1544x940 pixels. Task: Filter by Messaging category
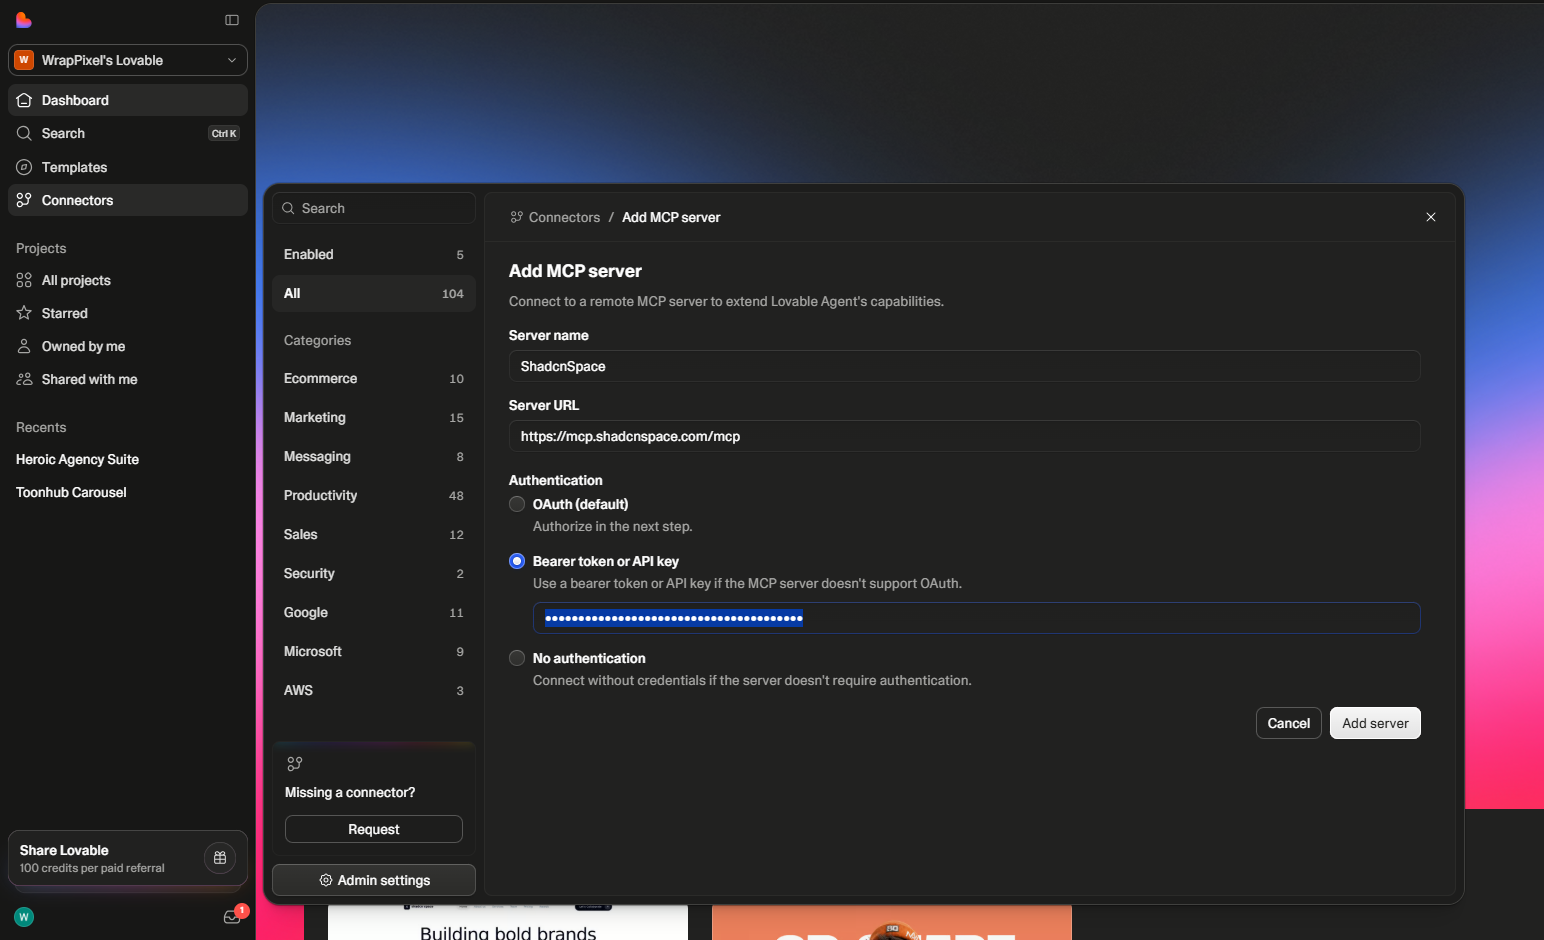[x=374, y=456]
